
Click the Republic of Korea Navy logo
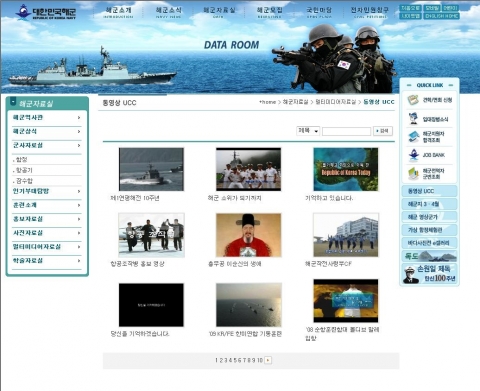pos(46,12)
